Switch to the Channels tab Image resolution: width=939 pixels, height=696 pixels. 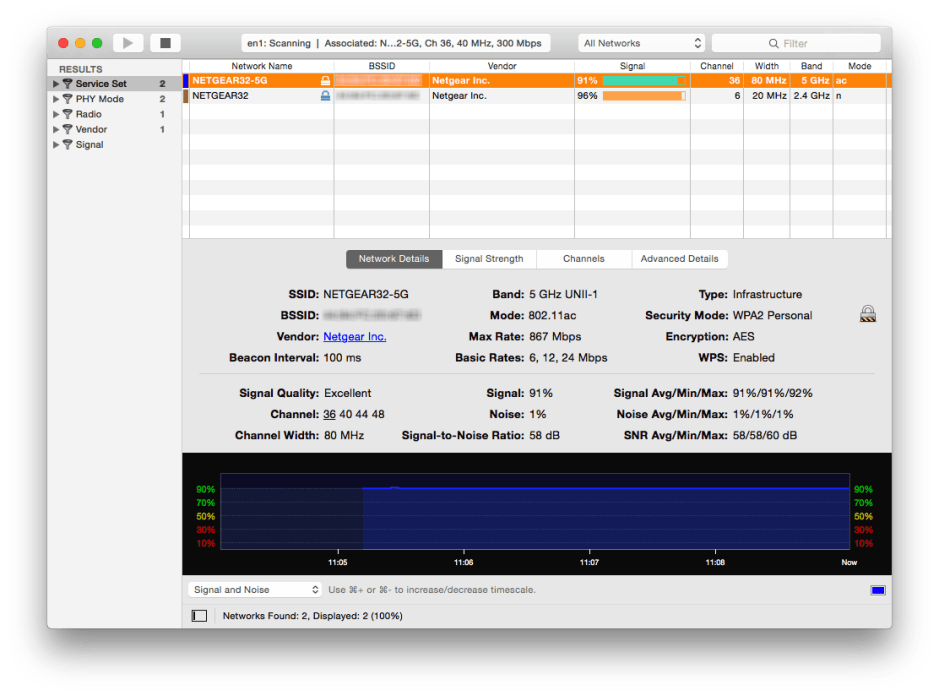point(583,258)
